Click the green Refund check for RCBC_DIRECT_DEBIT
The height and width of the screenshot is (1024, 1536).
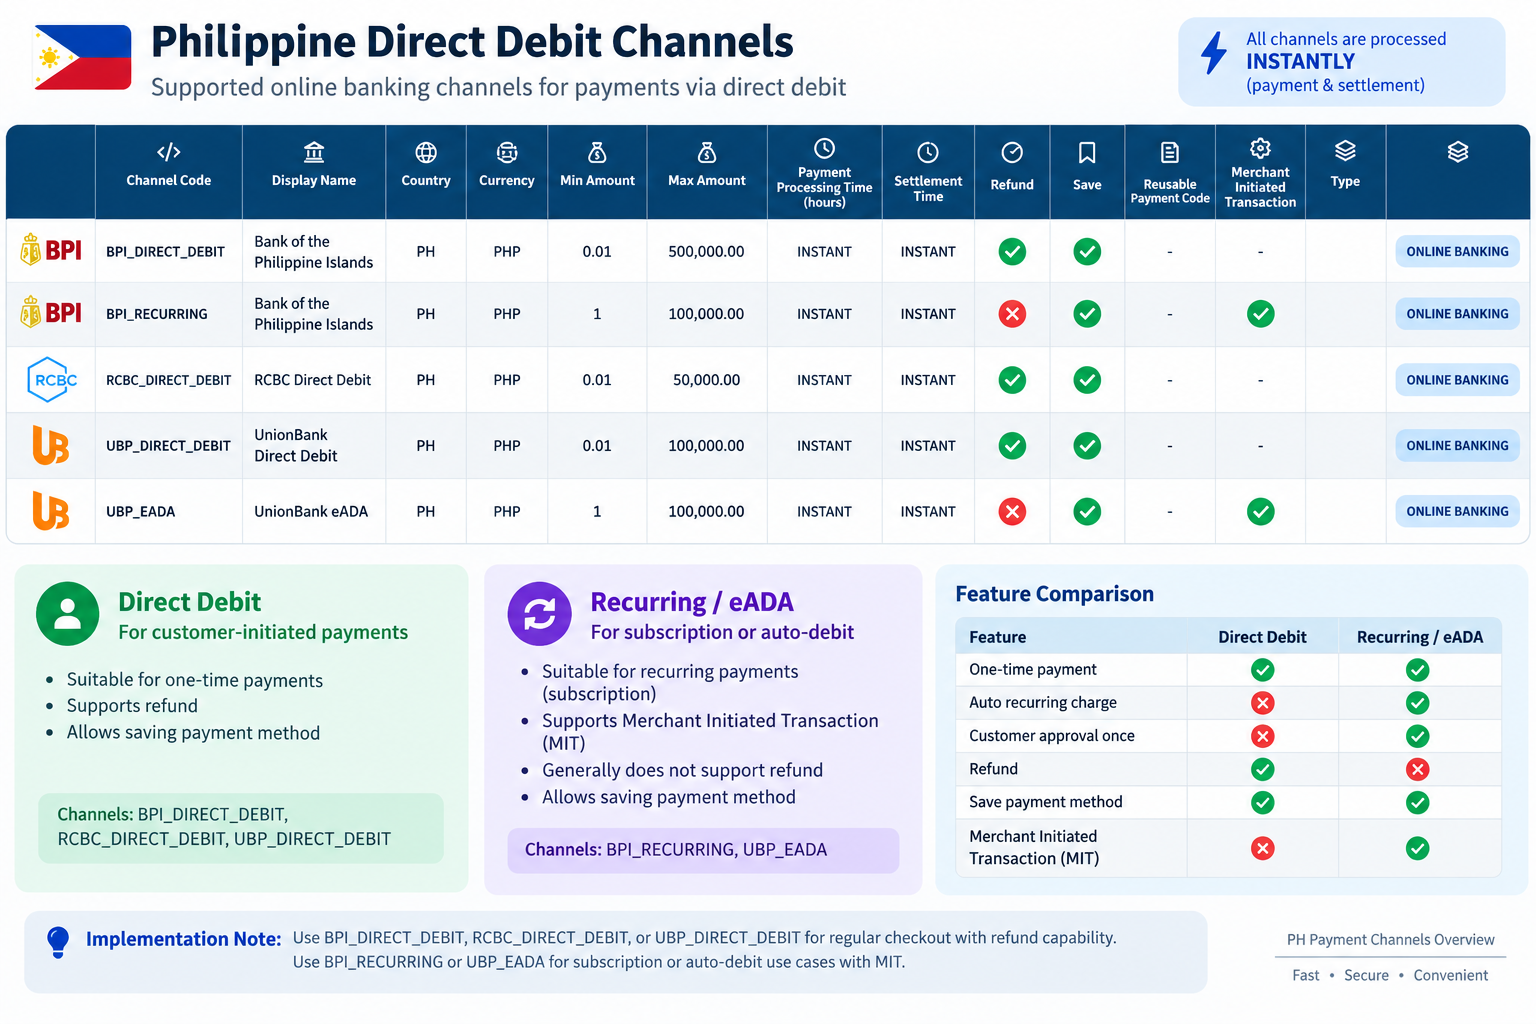click(x=1012, y=380)
